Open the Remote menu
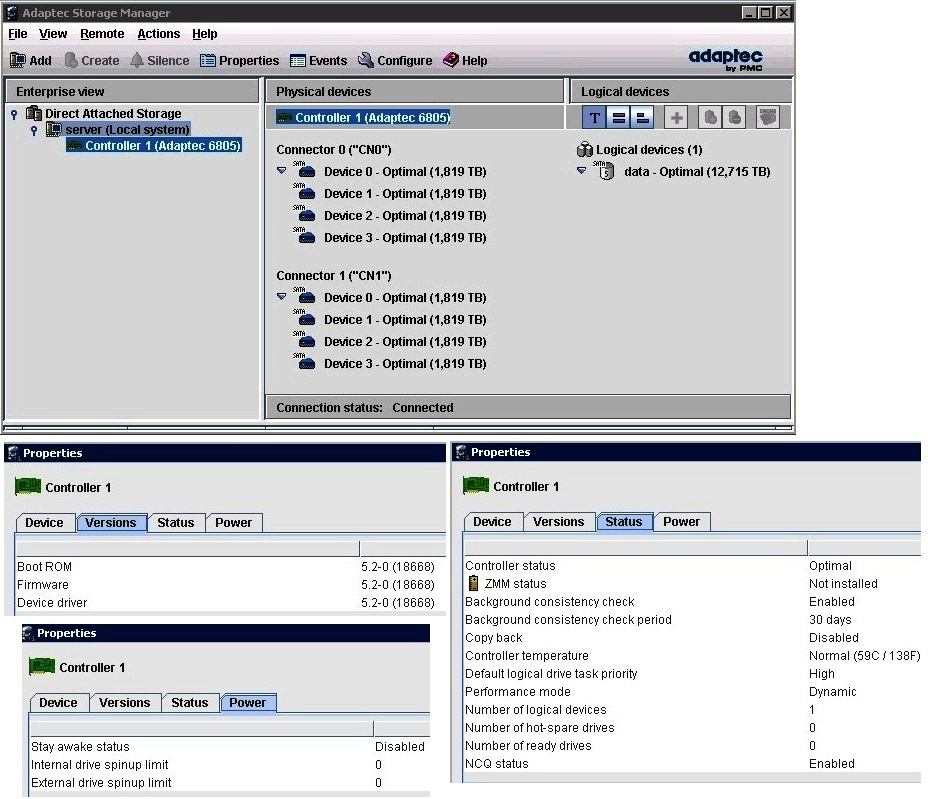 point(102,34)
